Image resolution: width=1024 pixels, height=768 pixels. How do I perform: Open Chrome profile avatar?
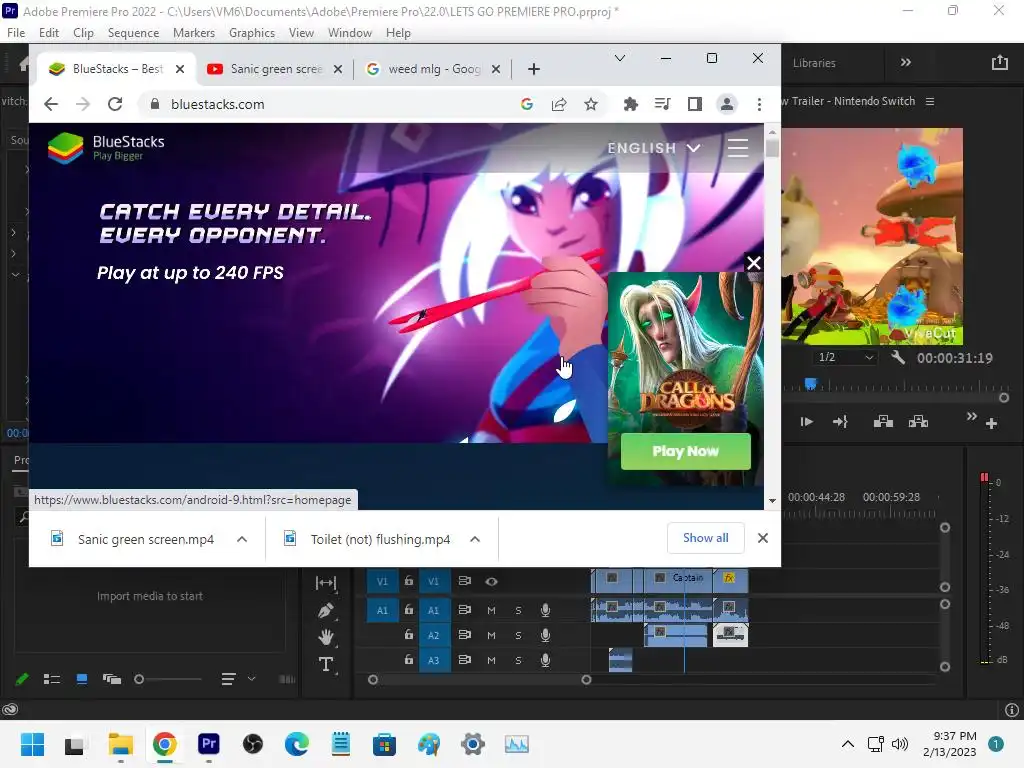click(726, 104)
